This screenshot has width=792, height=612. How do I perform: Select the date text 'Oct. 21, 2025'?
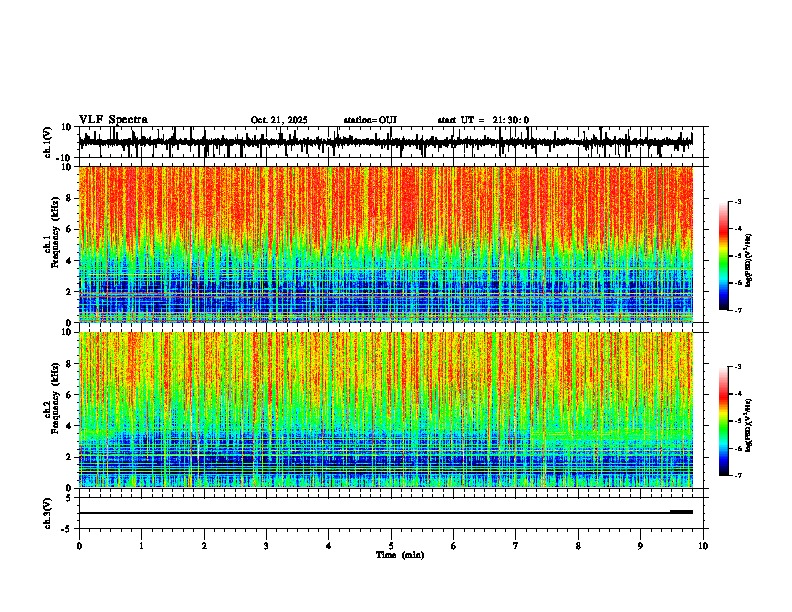pos(279,120)
